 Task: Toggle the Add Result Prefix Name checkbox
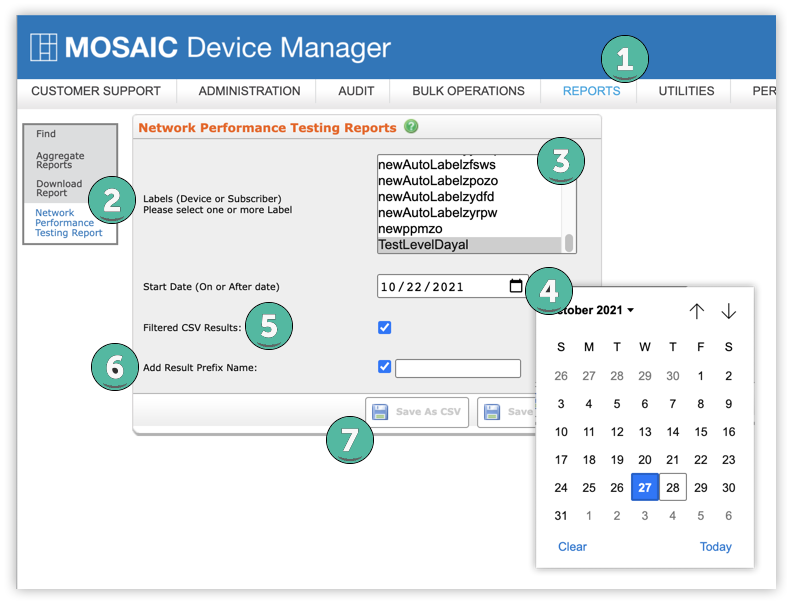384,367
